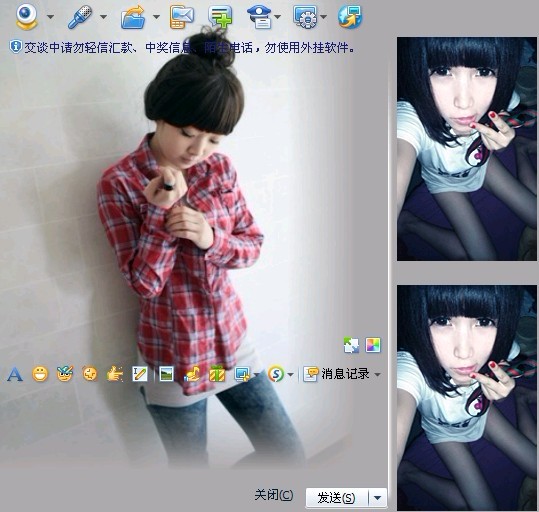Image resolution: width=539 pixels, height=512 pixels.
Task: Click the music note share icon
Action: (192, 374)
